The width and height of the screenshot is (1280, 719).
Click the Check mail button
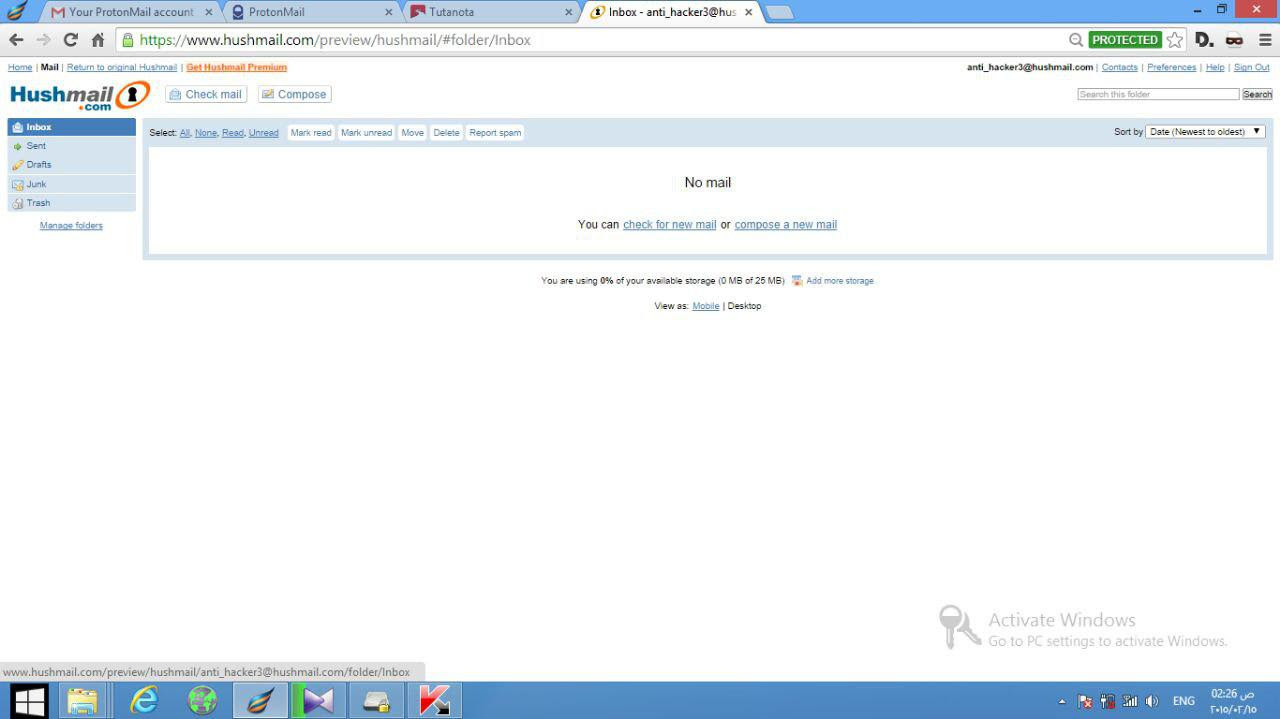point(206,94)
